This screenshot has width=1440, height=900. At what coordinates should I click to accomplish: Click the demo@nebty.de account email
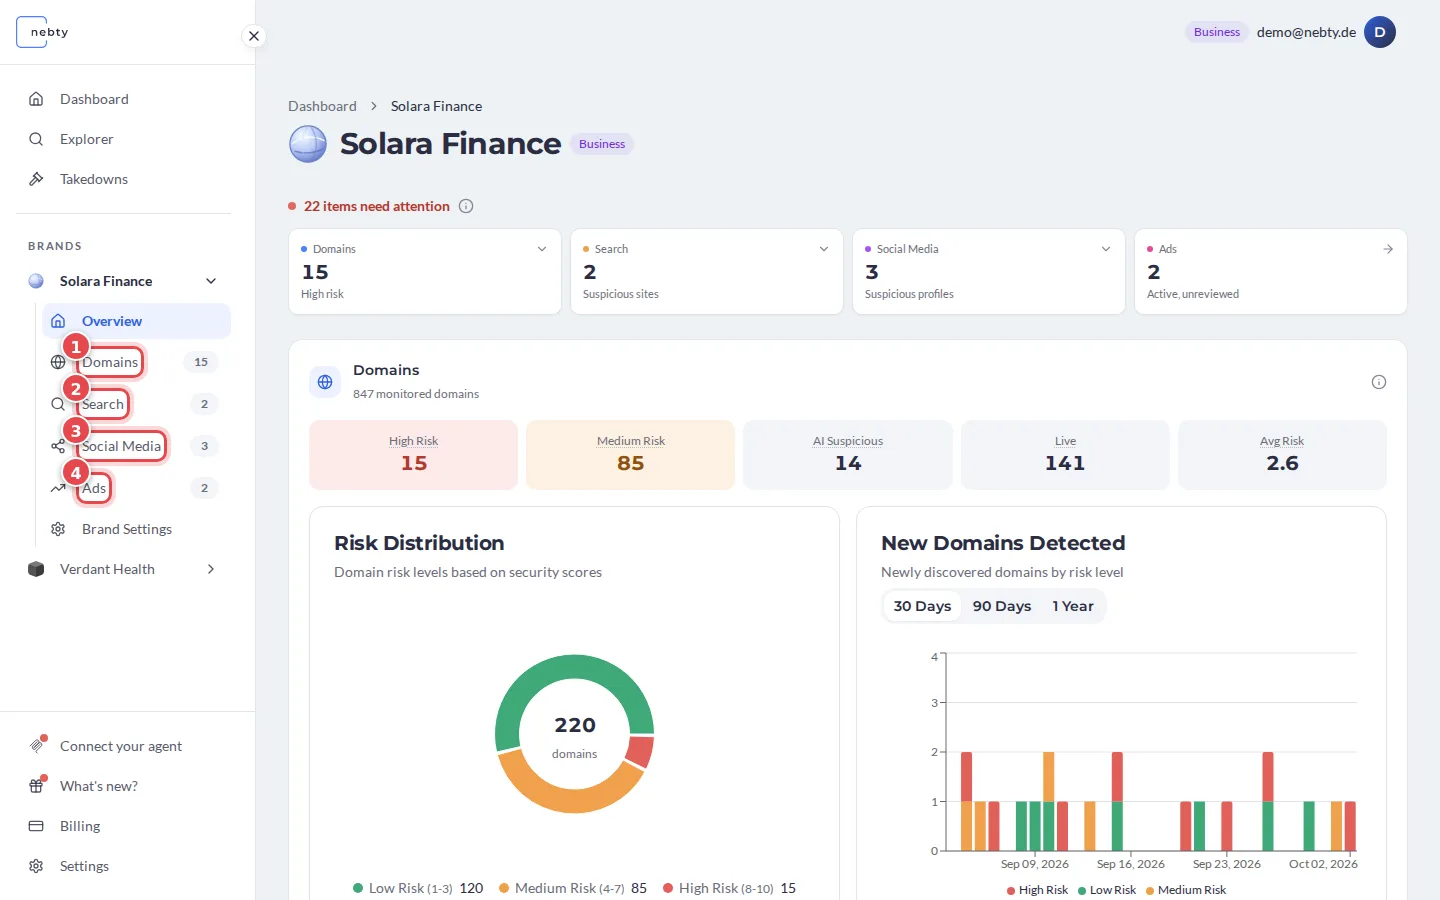coord(1306,32)
